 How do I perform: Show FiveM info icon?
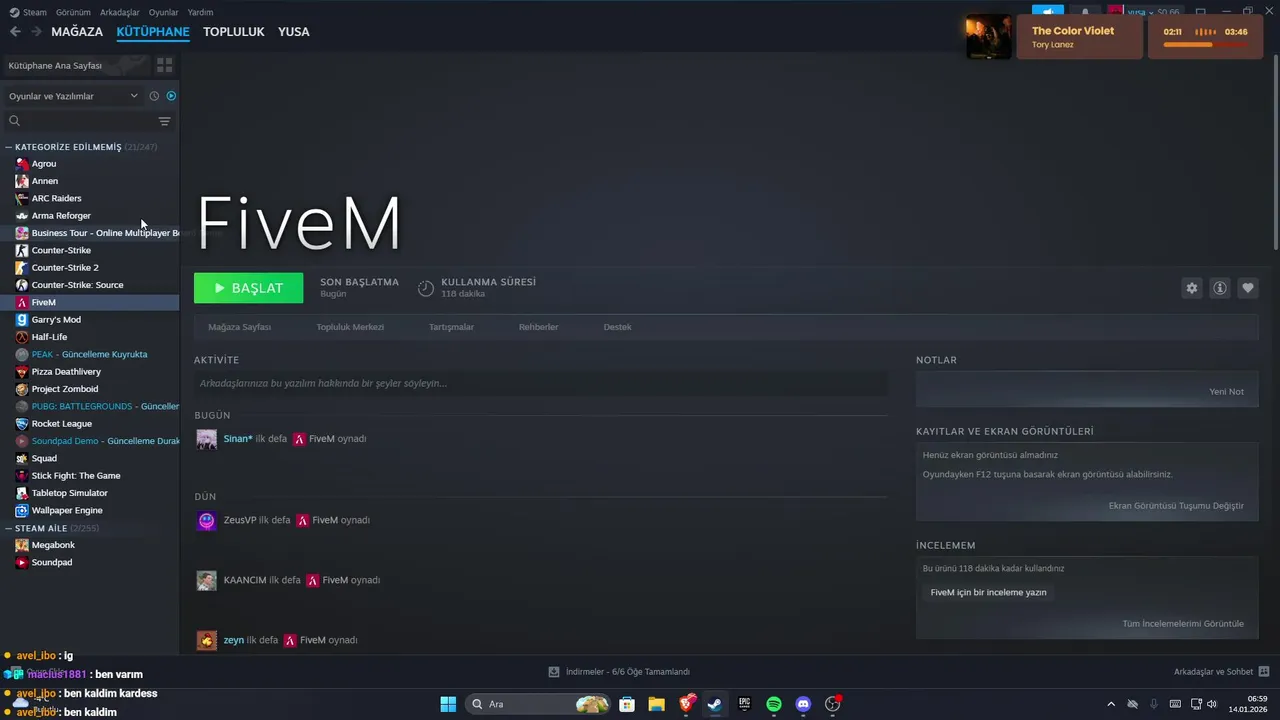(1220, 288)
